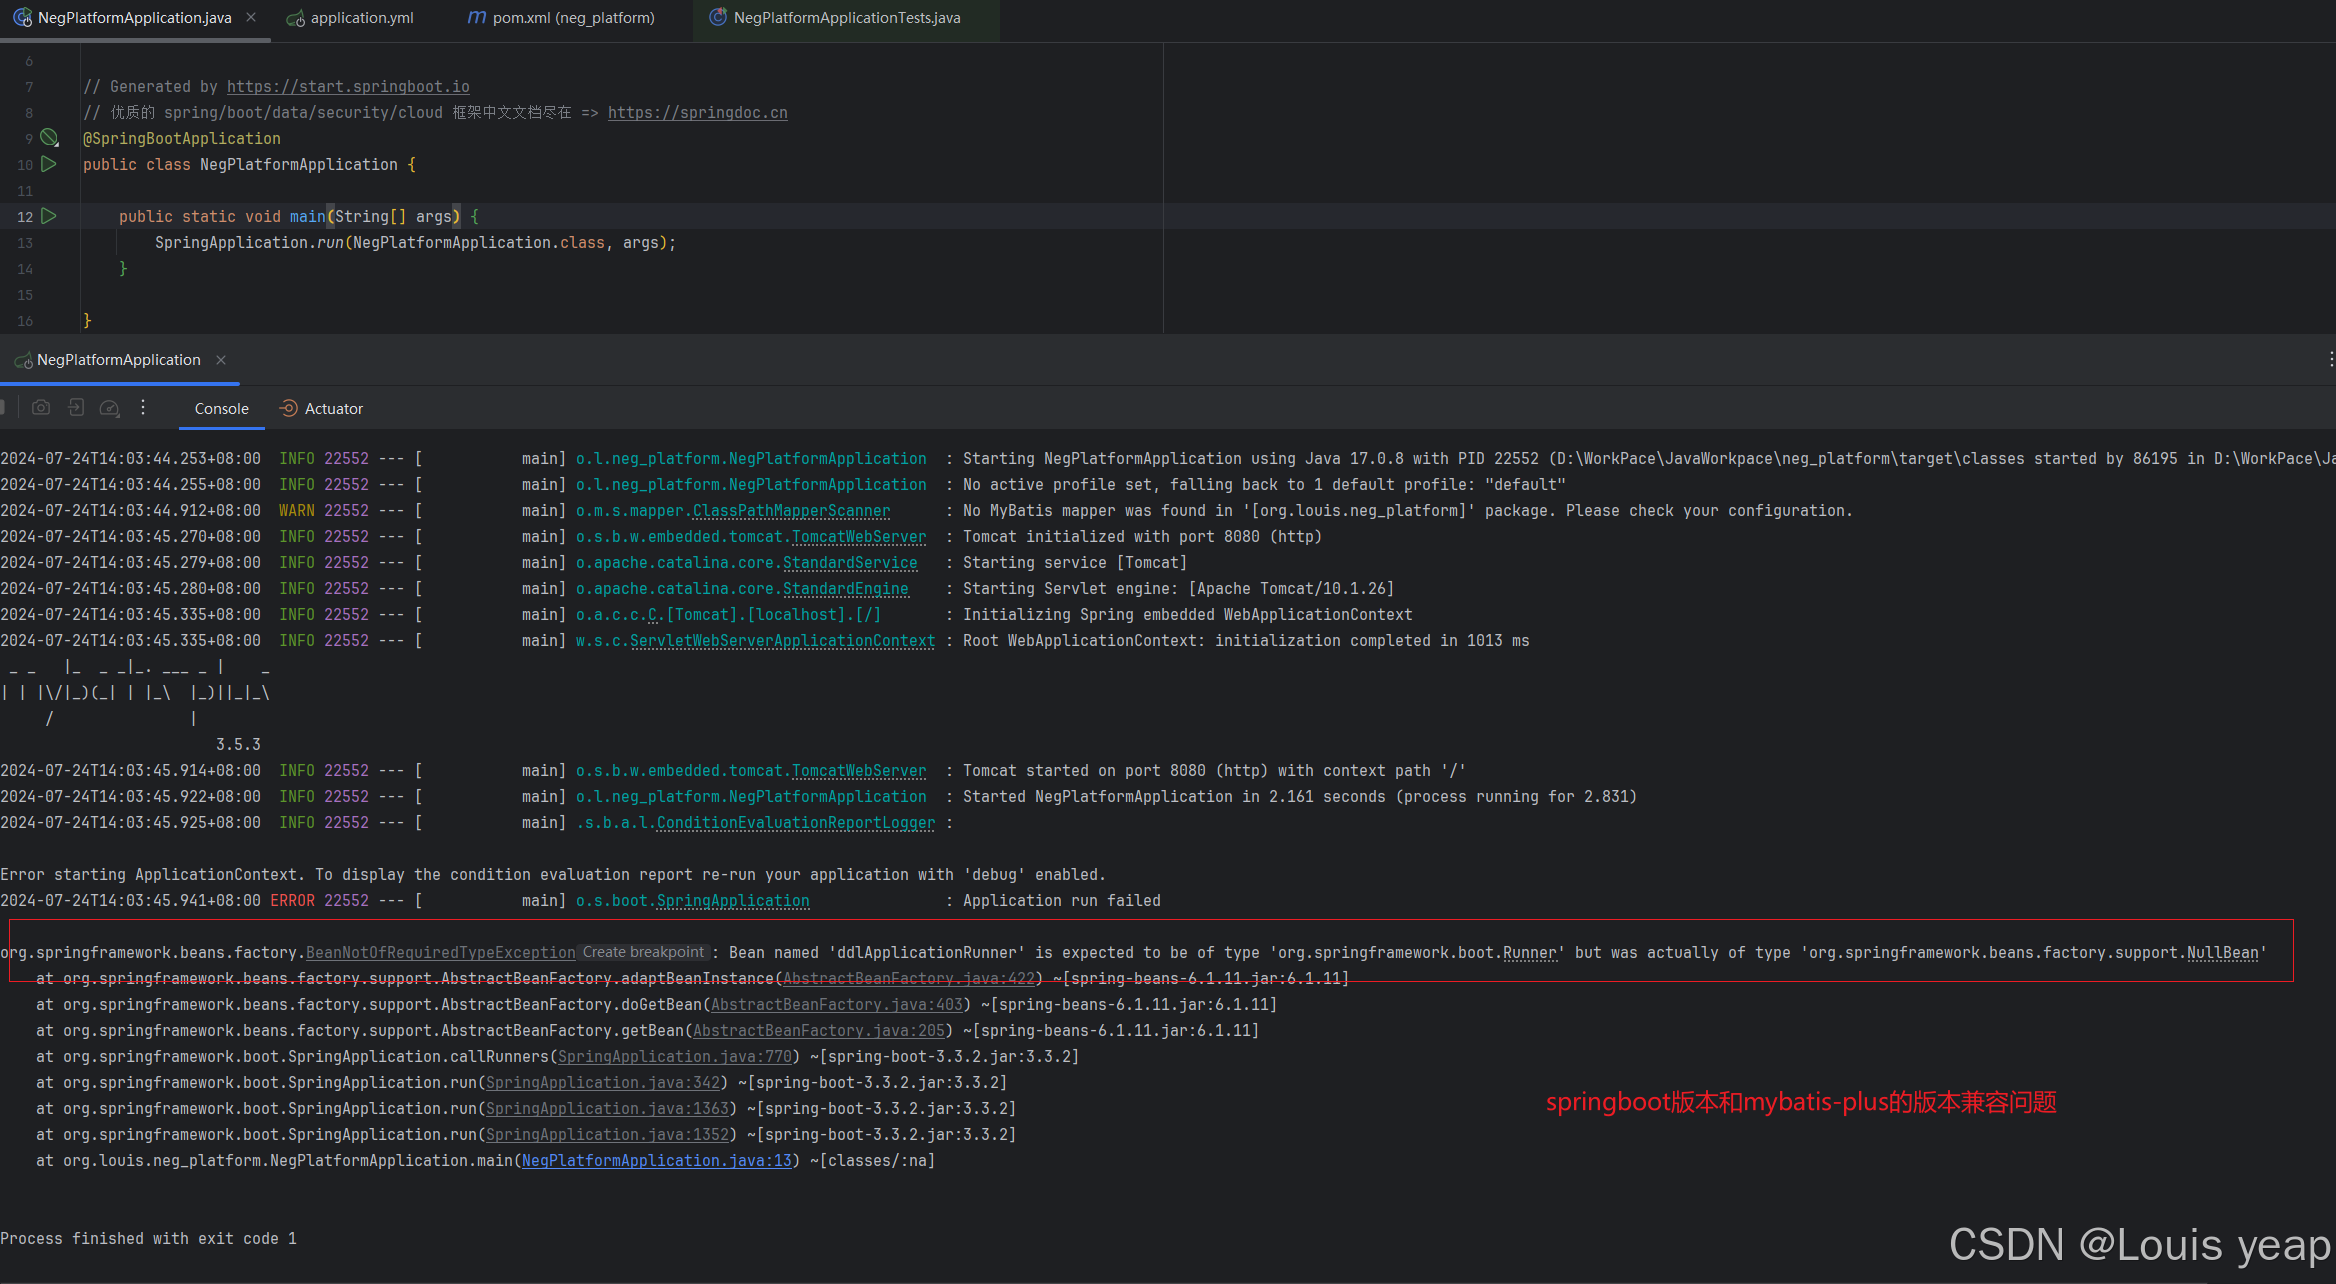Click the exit/redirect icon in the run toolbar
Screen dimensions: 2336x1284
click(76, 408)
